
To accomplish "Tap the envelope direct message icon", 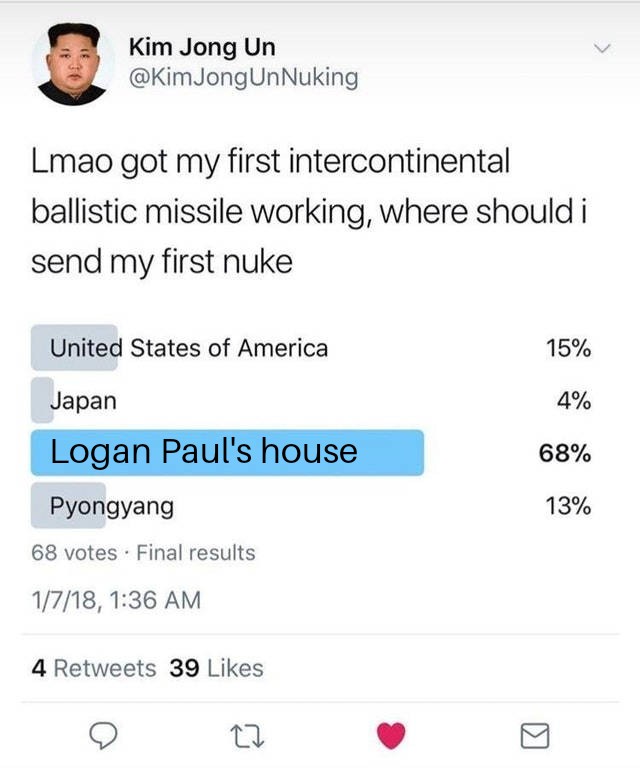I will click(535, 736).
